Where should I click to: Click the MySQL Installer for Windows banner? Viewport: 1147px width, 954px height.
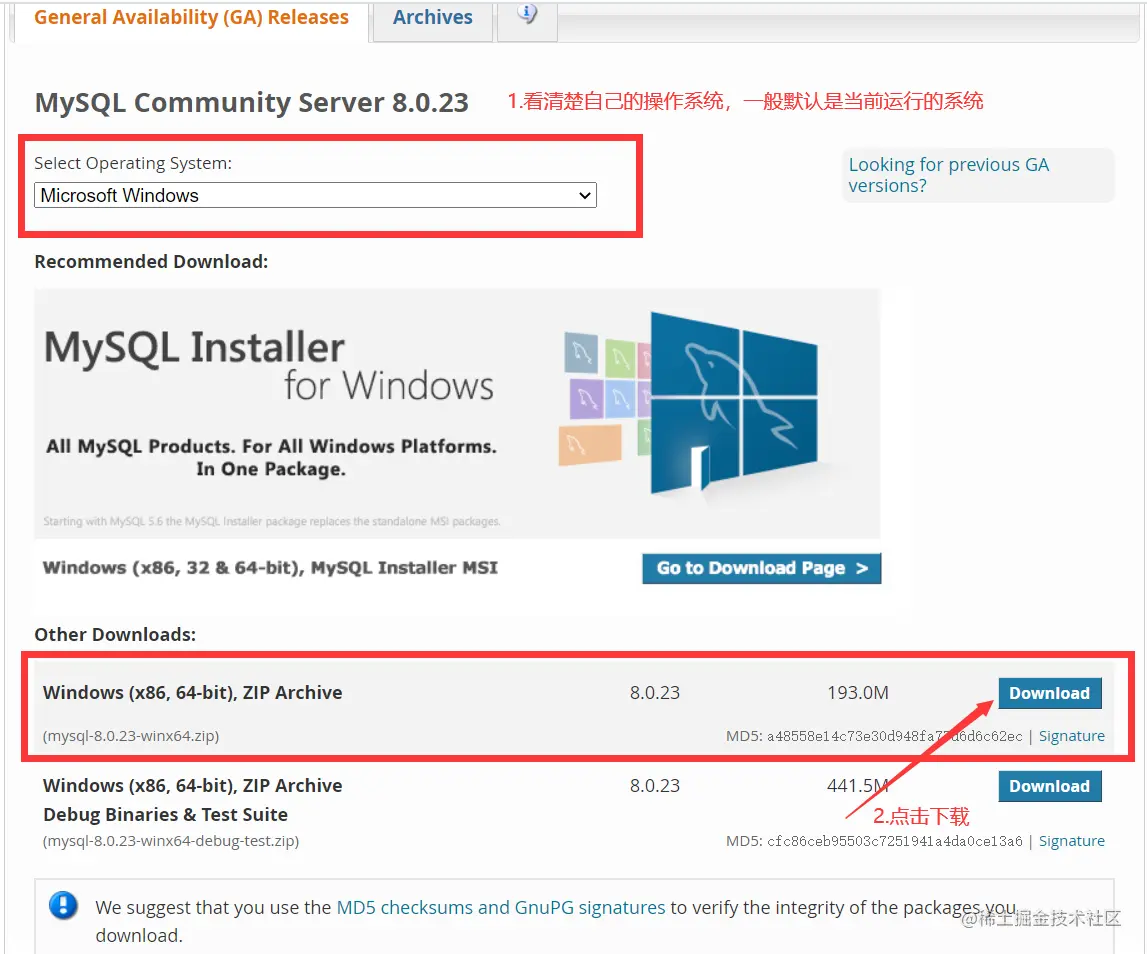(x=457, y=414)
